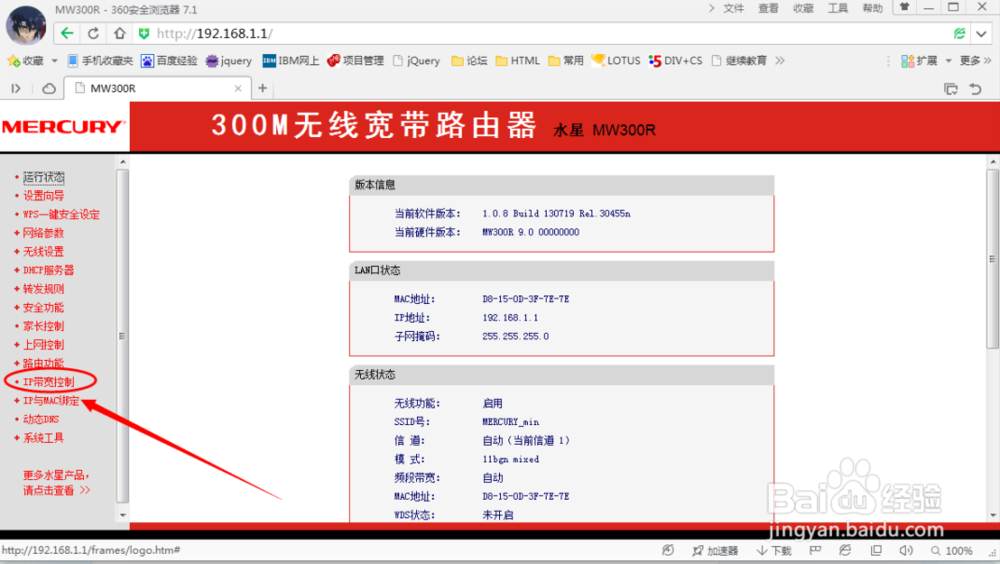1000x564 pixels.
Task: Open the 帮助 menu
Action: coord(872,8)
